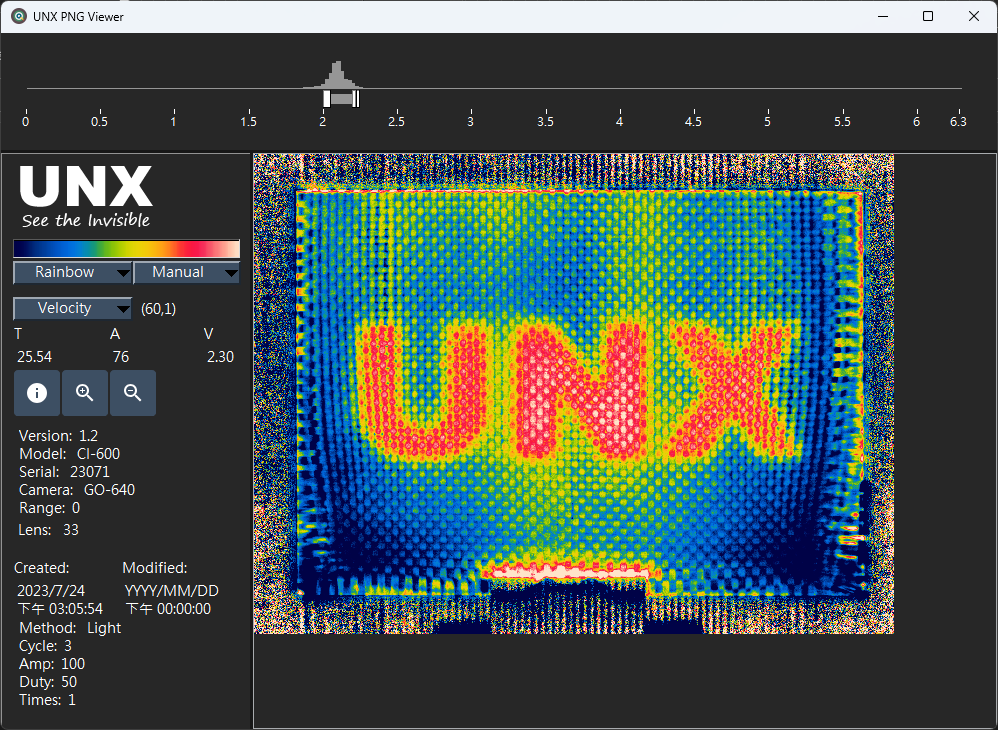Image resolution: width=998 pixels, height=730 pixels.
Task: Click the Amp: 100 text
Action: tap(52, 664)
